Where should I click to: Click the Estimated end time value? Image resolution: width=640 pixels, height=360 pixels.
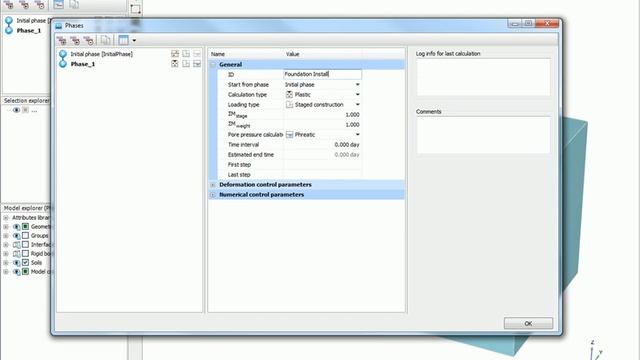coord(347,155)
